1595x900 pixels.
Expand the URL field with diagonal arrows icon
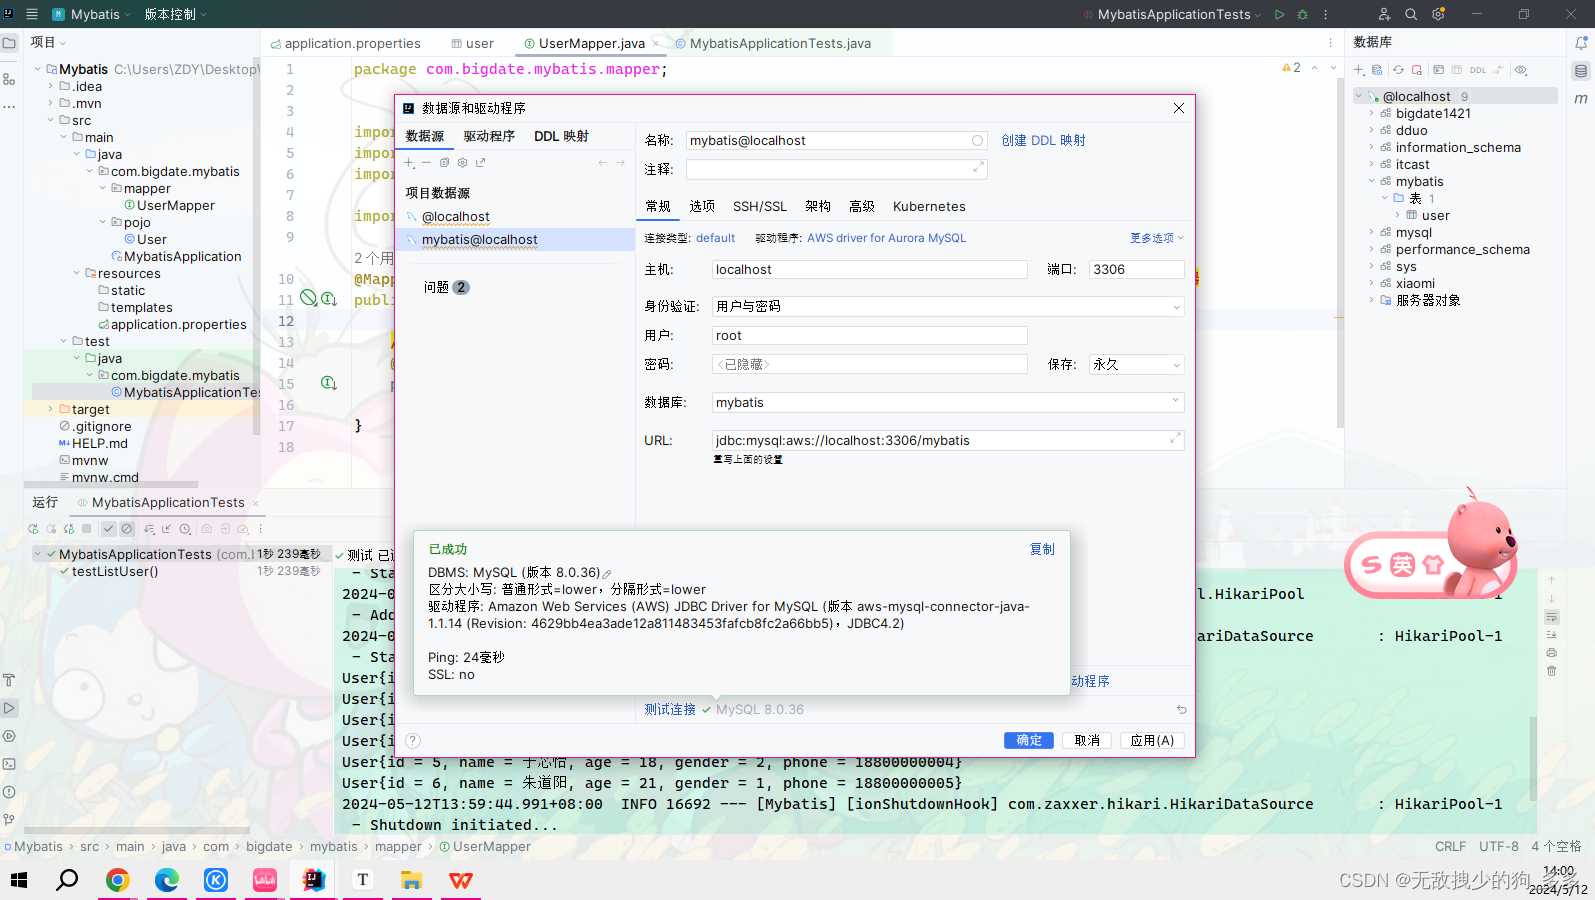(x=1175, y=439)
